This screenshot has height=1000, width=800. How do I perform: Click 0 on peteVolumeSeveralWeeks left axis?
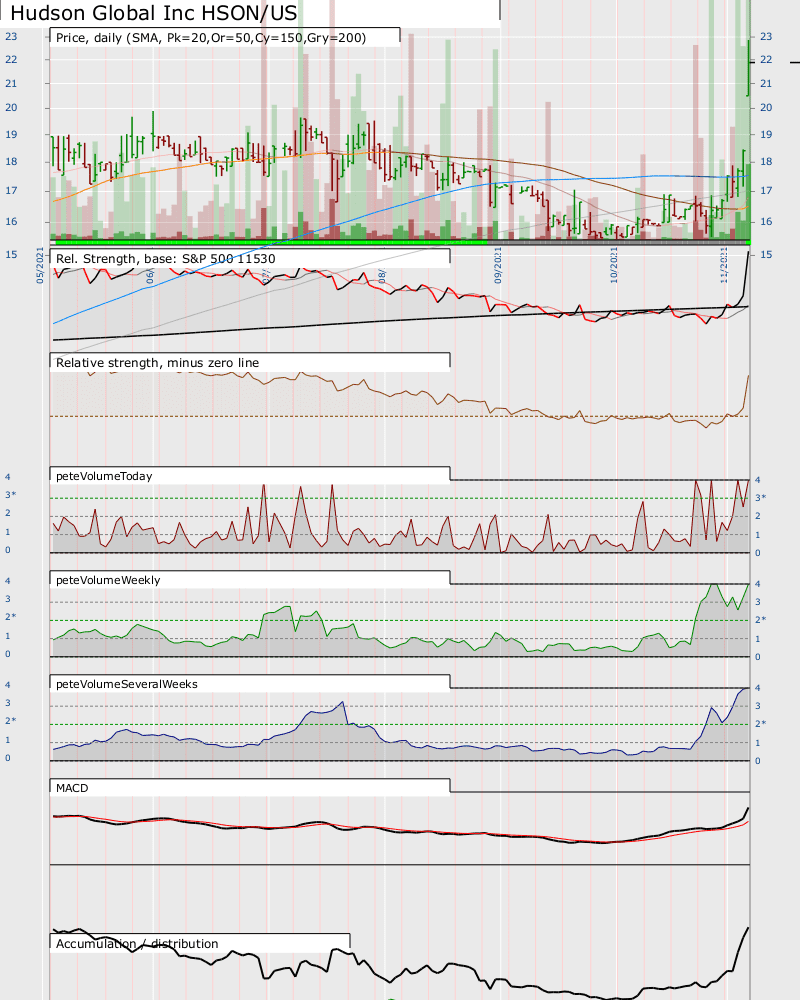point(8,758)
